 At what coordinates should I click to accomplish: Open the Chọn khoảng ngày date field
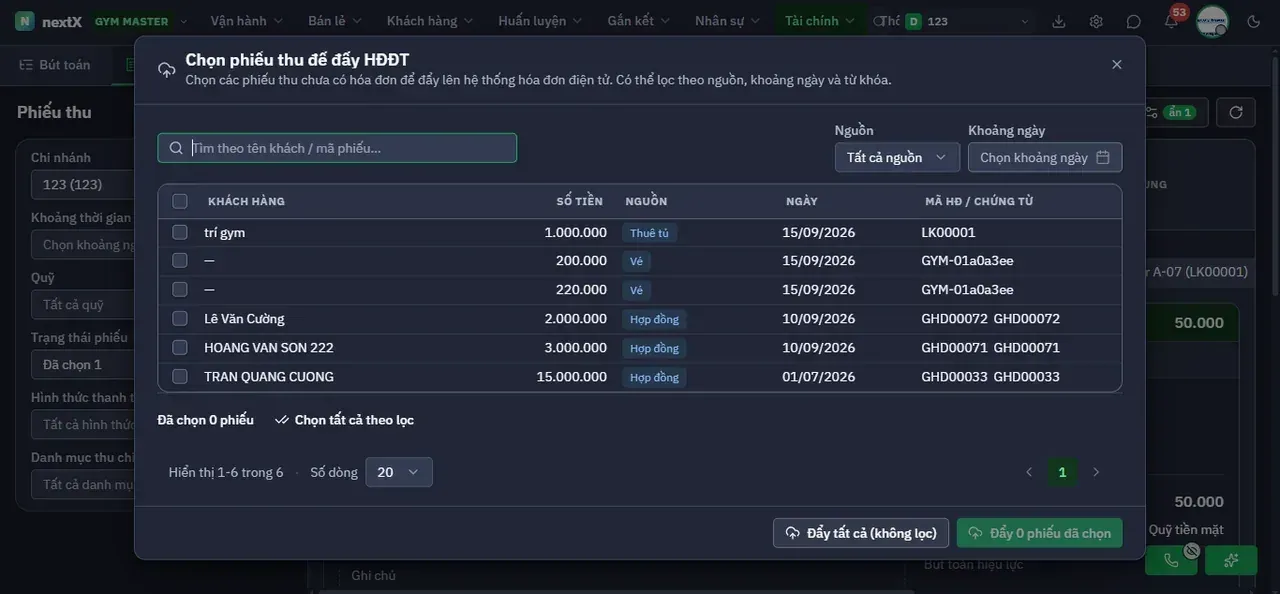(x=1045, y=157)
